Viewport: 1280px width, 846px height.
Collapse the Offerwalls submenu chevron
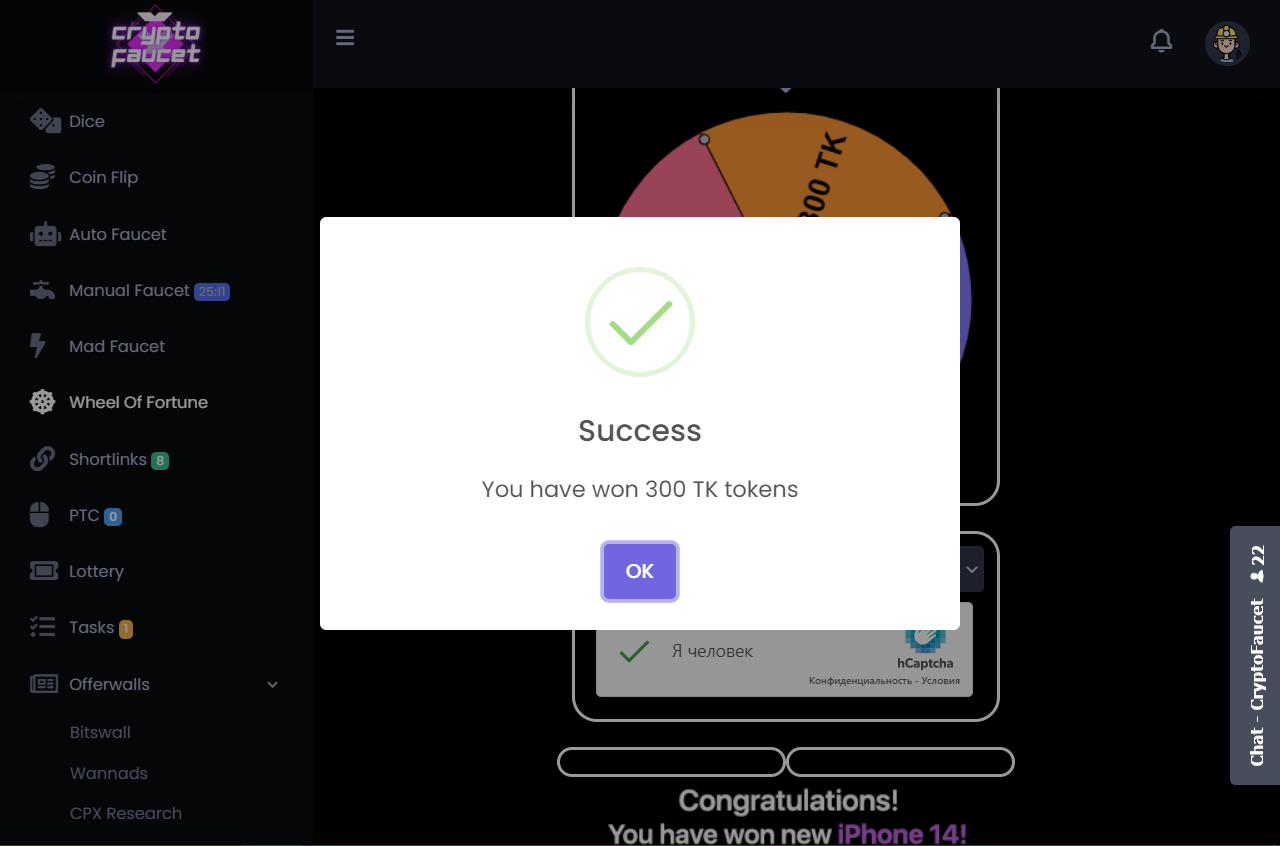[x=273, y=684]
